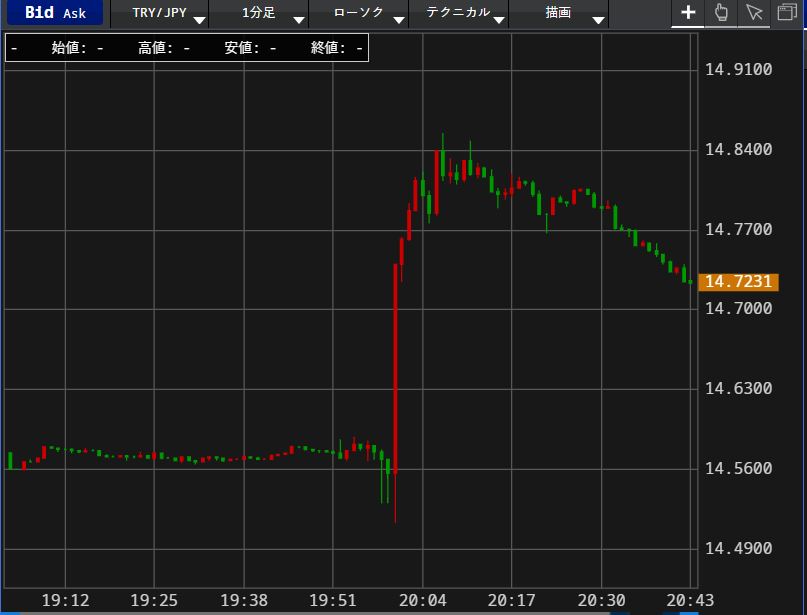Click the last candle near 20:43
The image size is (807, 615).
690,282
